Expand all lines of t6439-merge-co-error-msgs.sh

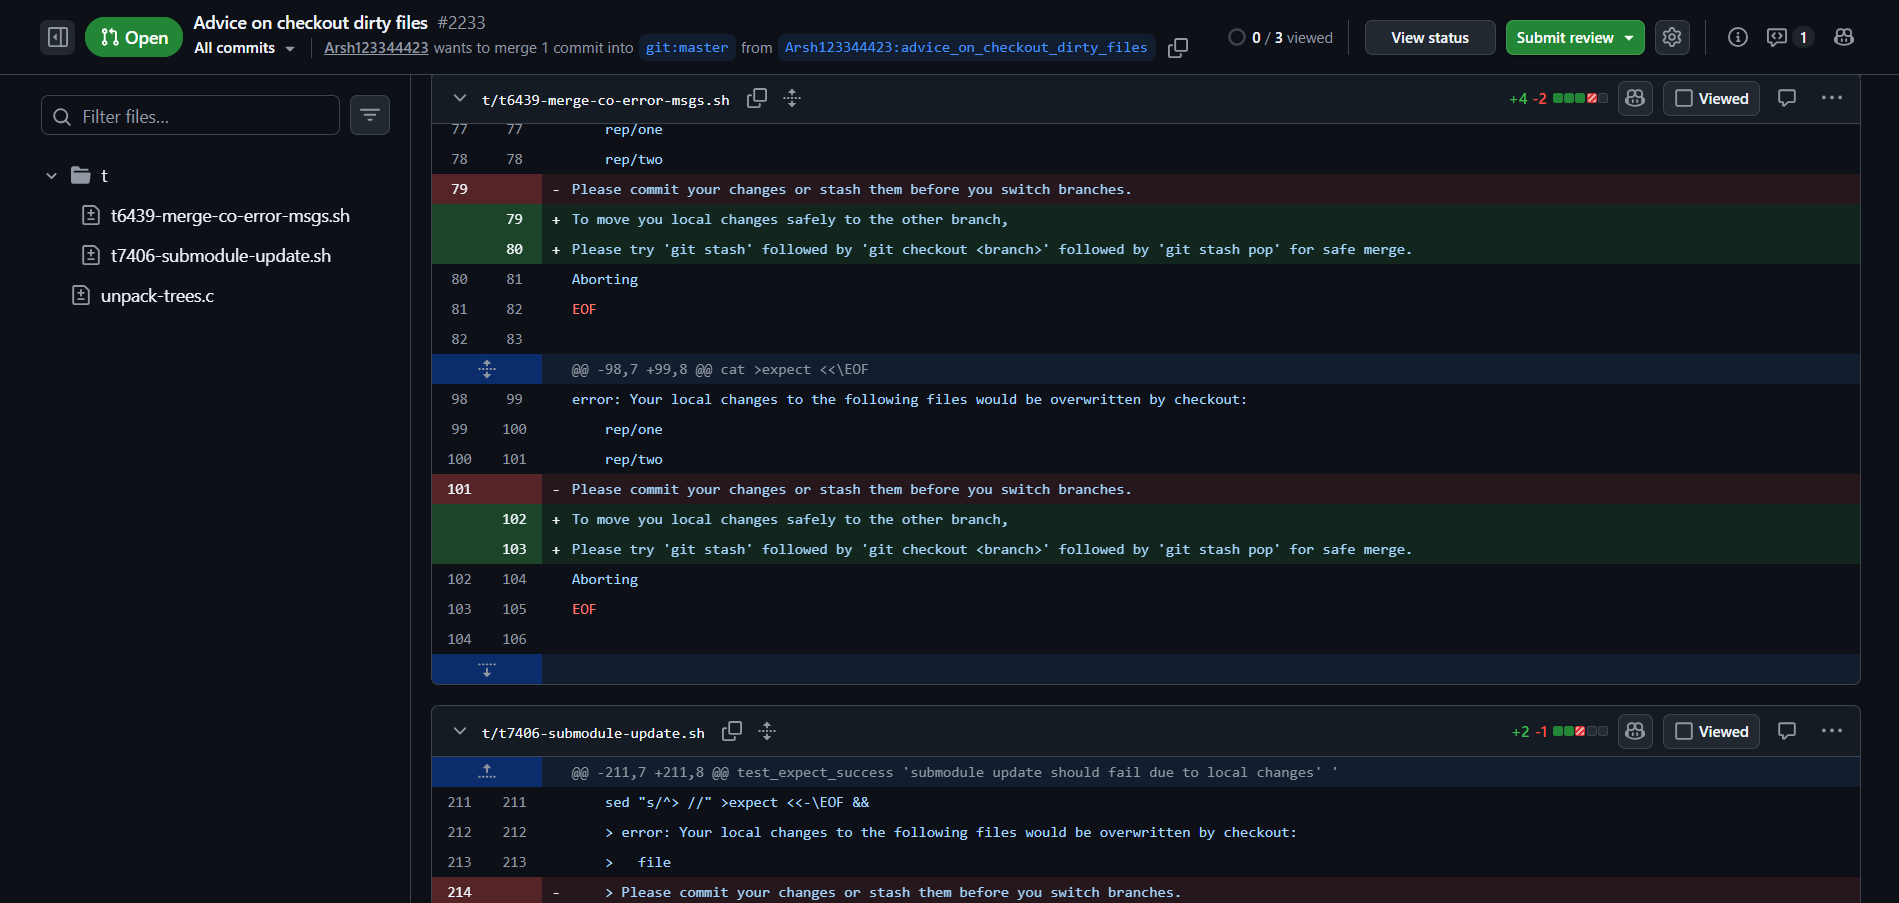click(792, 98)
